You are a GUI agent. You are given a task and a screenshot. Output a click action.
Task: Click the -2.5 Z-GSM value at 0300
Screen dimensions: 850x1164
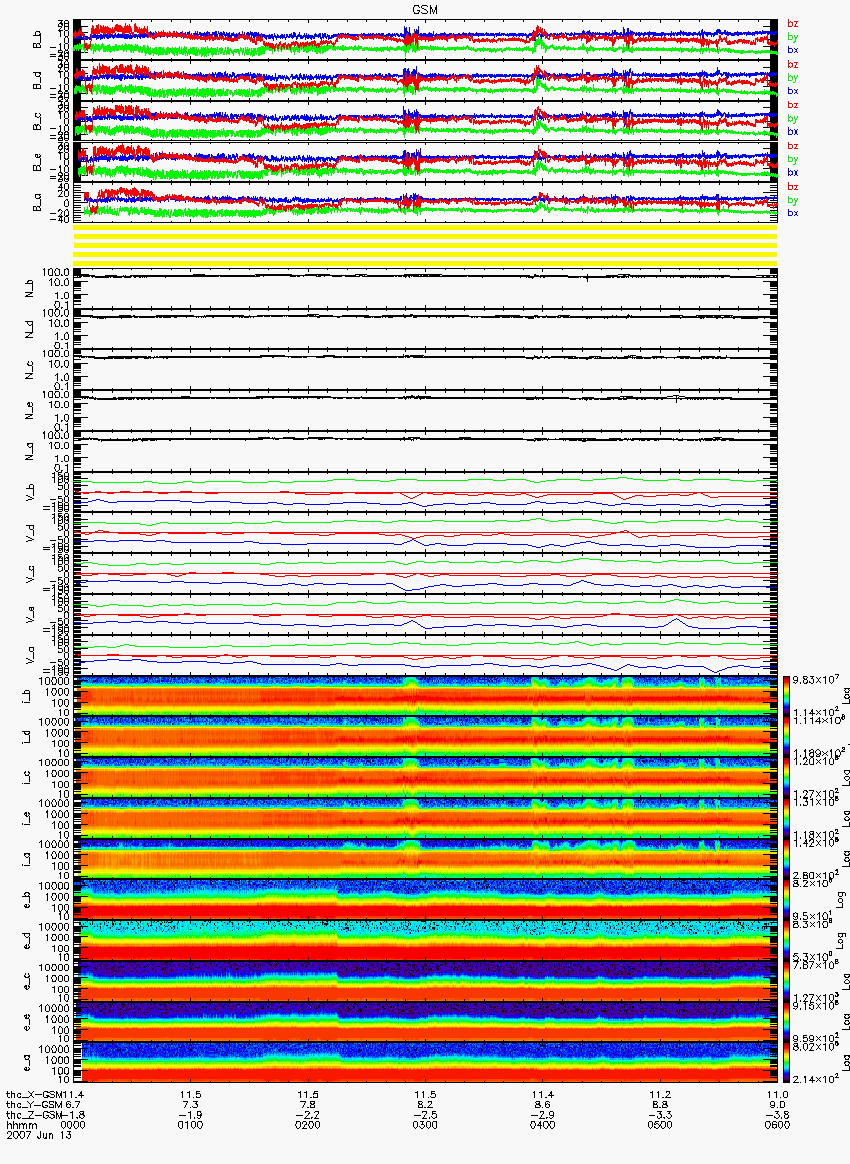coord(425,1115)
